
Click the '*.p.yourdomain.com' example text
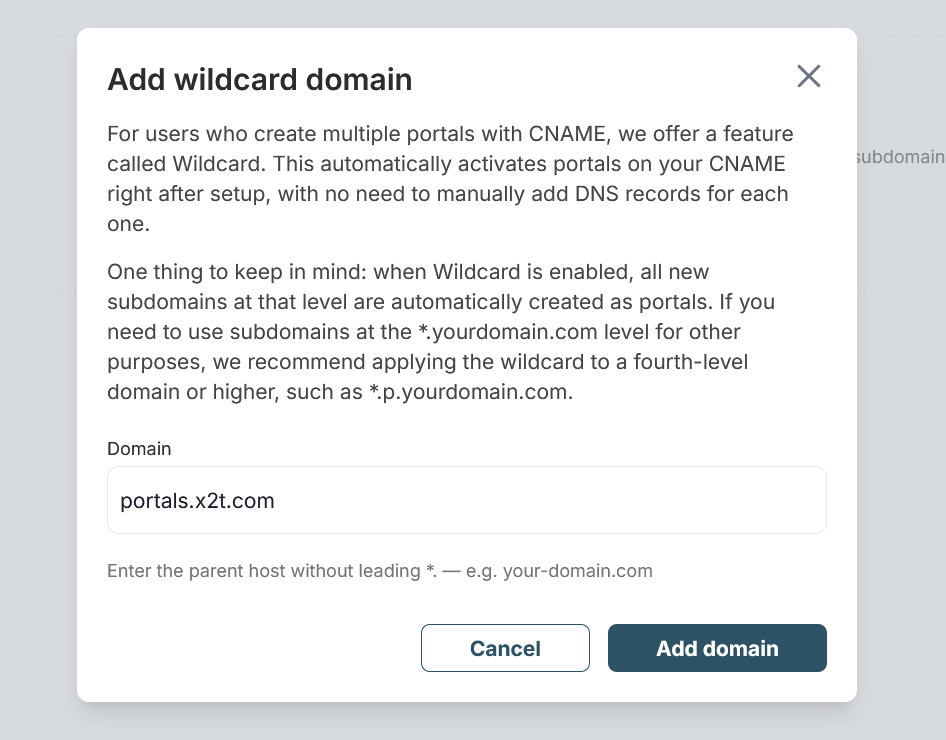coord(471,392)
